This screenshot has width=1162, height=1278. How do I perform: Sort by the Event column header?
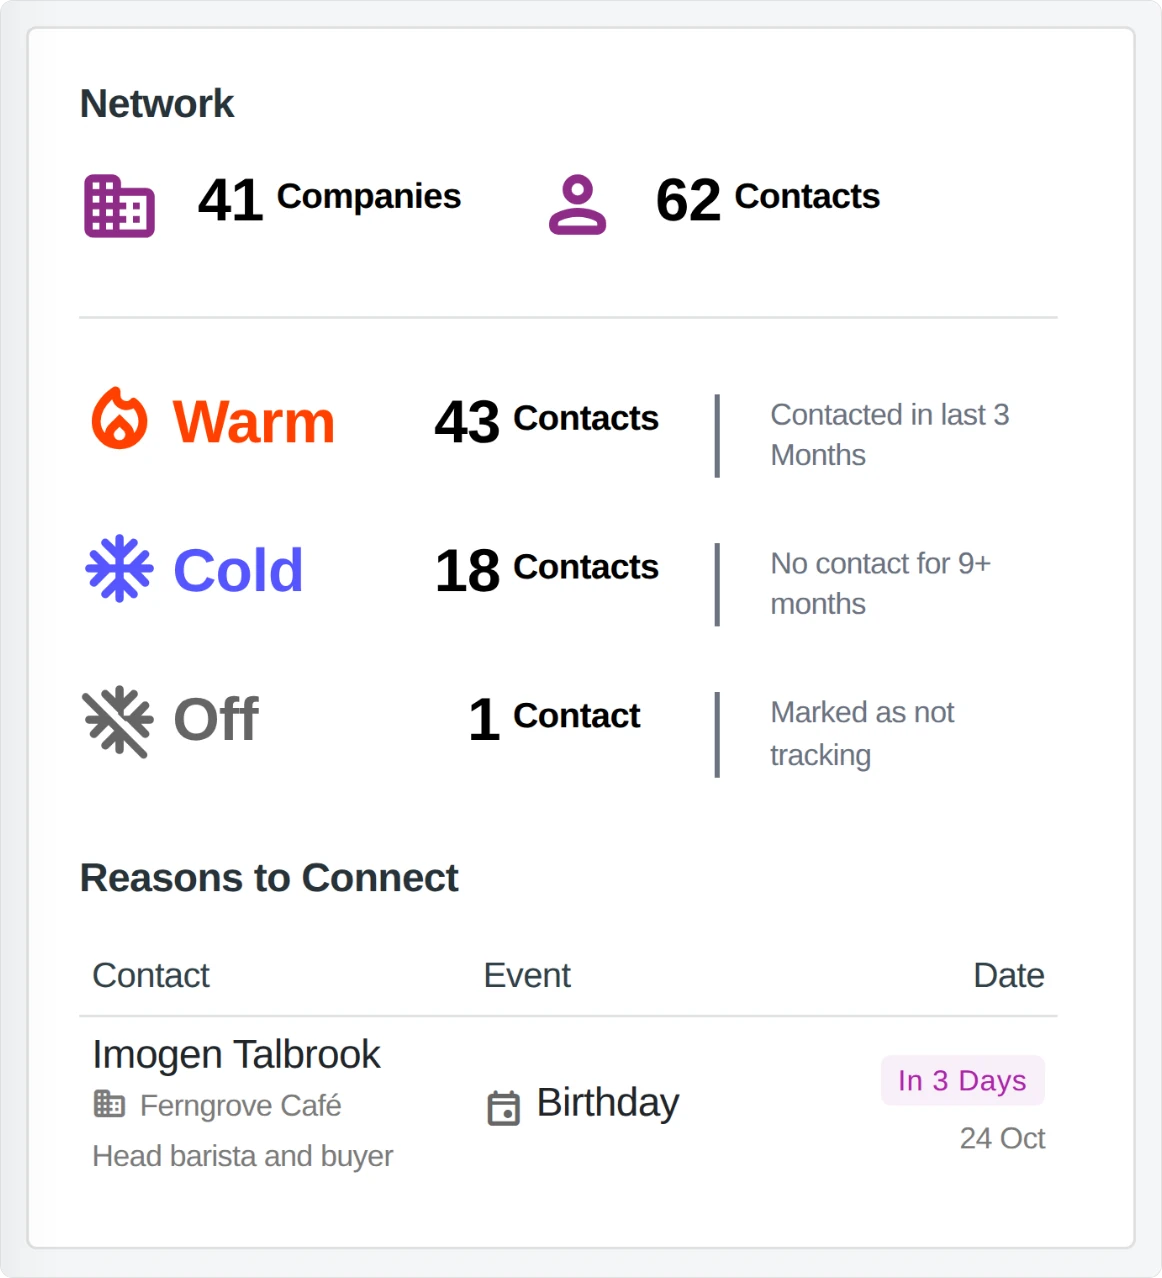tap(527, 975)
